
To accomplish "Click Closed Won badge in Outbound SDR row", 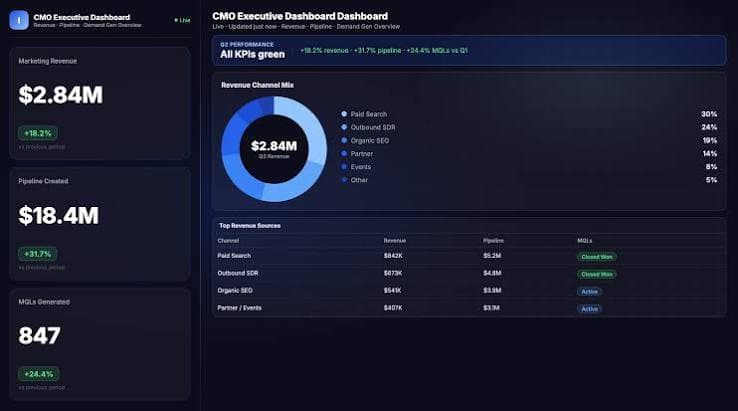I will pos(597,274).
